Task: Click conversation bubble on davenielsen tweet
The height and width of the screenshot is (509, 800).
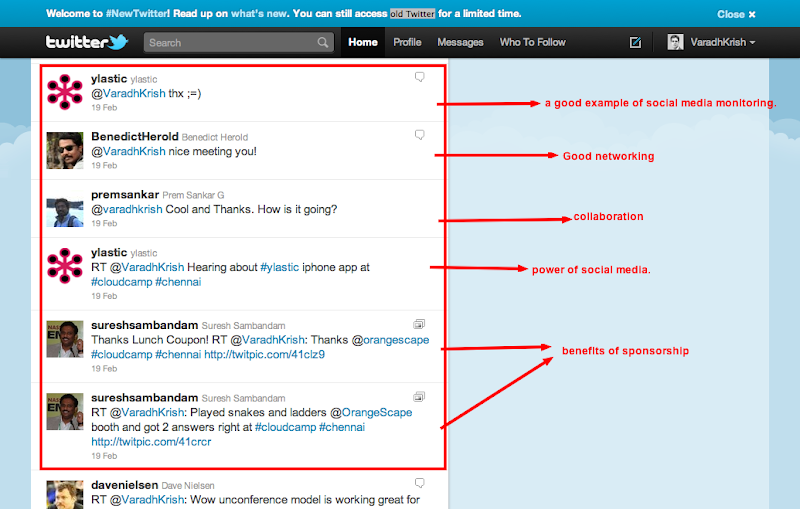Action: (x=419, y=482)
